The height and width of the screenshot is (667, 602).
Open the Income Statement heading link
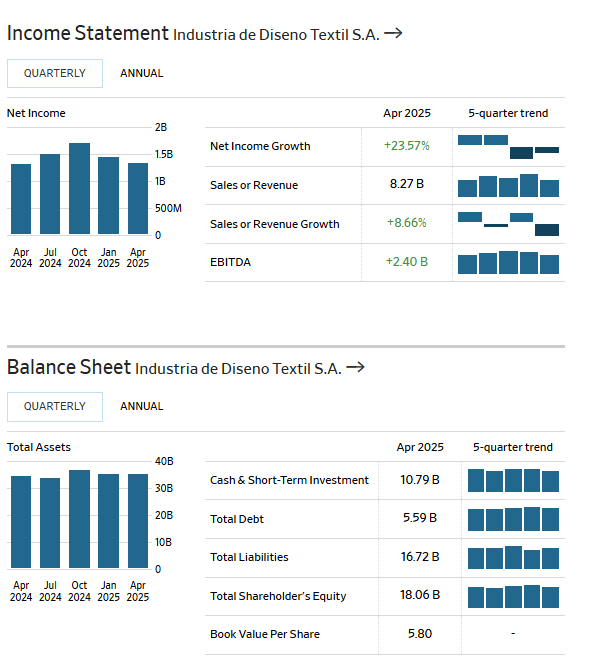(x=88, y=33)
